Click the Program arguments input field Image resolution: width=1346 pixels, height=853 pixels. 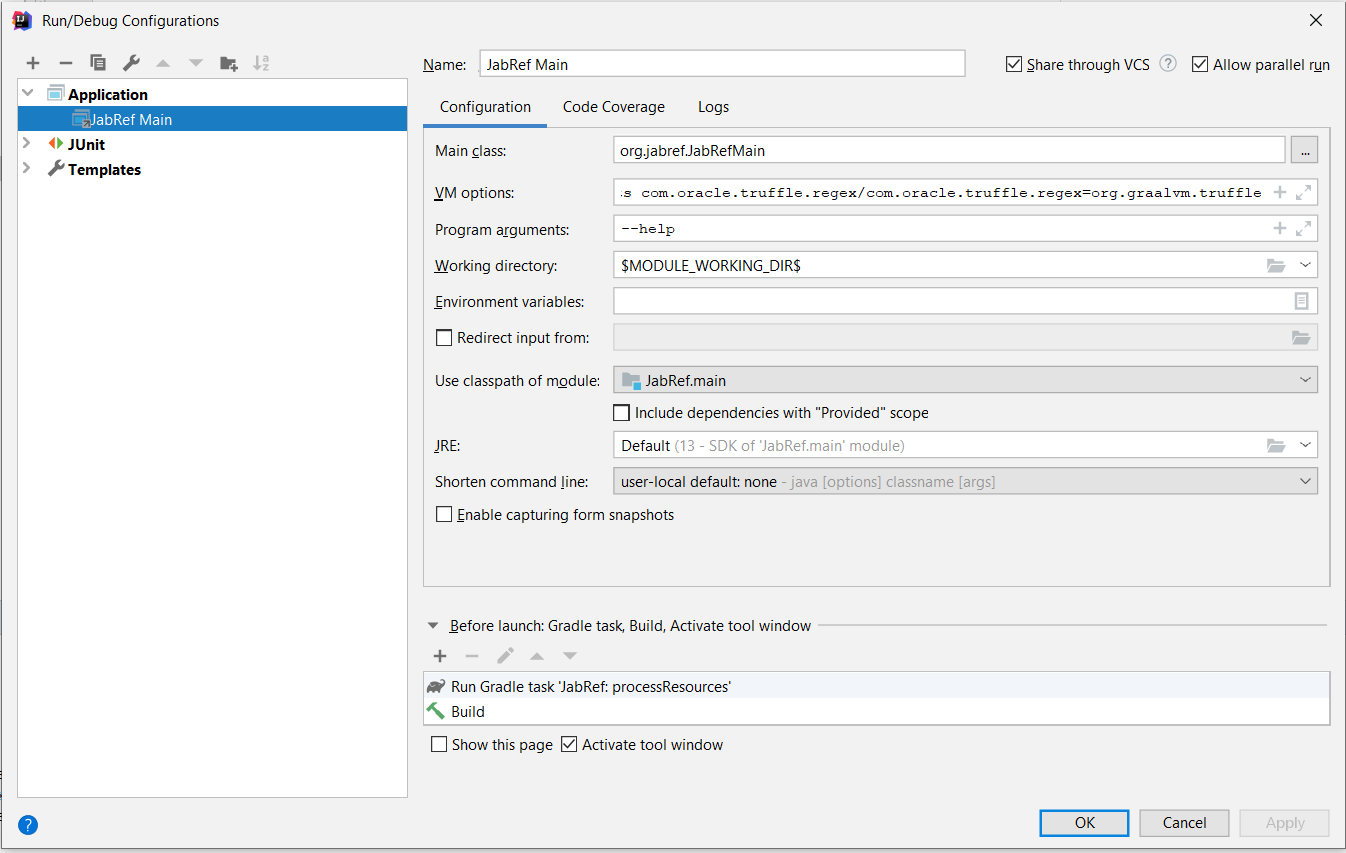(x=900, y=228)
